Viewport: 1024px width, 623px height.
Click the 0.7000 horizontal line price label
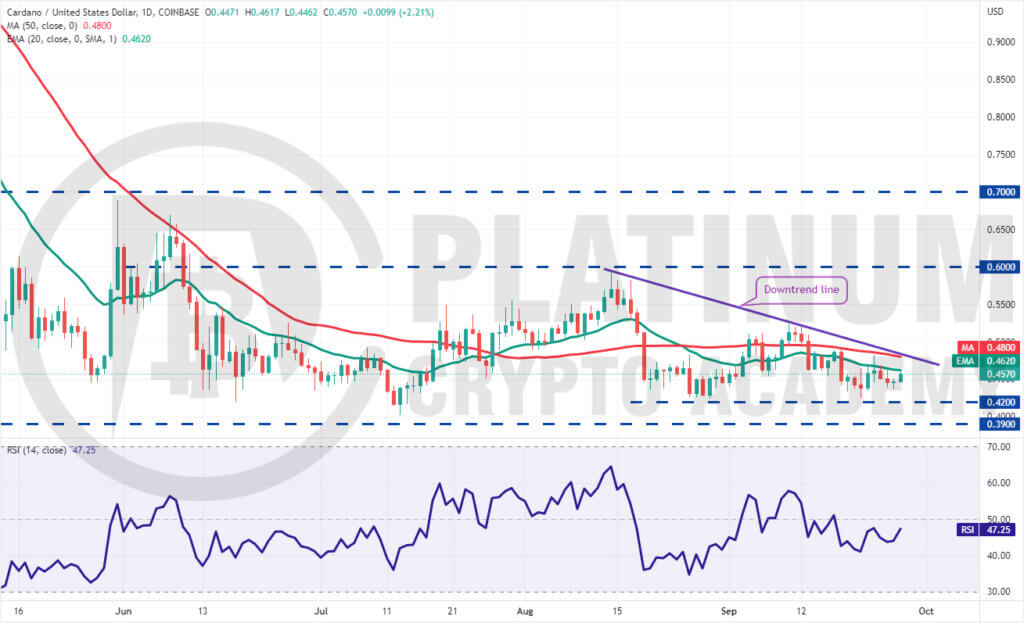click(1000, 192)
